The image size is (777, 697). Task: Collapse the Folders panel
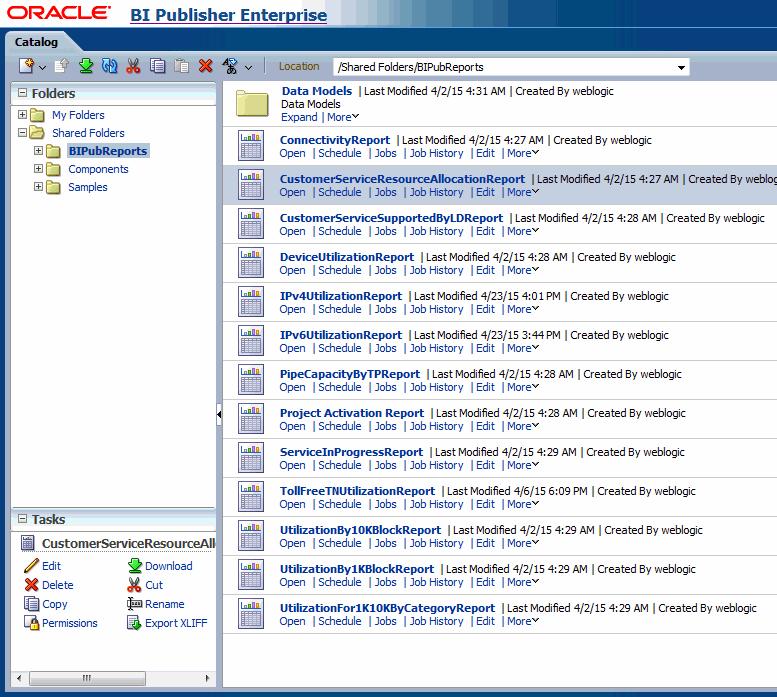coord(22,93)
